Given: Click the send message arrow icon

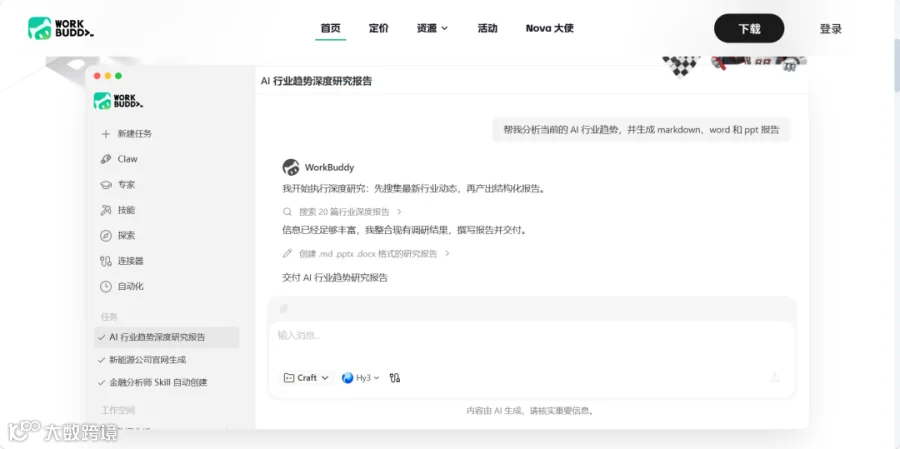Looking at the screenshot, I should click(x=774, y=377).
